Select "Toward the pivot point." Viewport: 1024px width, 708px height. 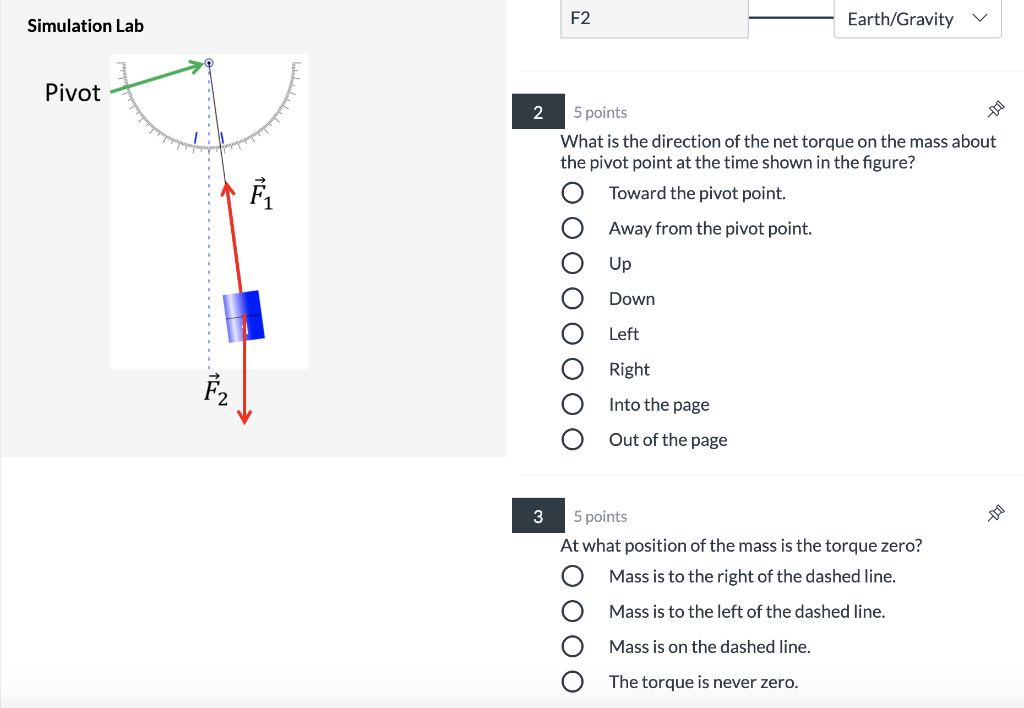point(572,192)
